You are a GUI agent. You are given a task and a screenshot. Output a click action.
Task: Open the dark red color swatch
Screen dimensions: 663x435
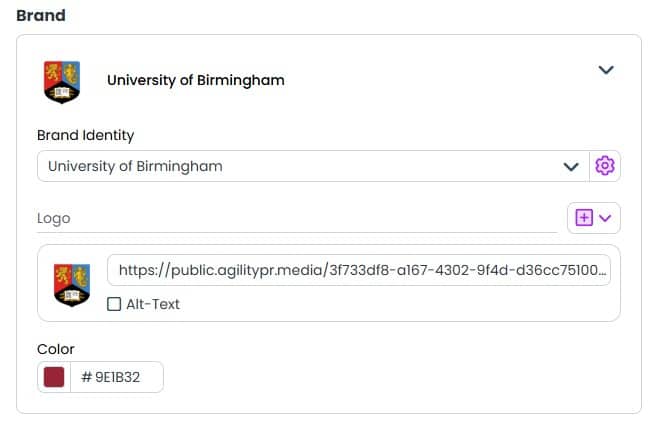click(54, 377)
